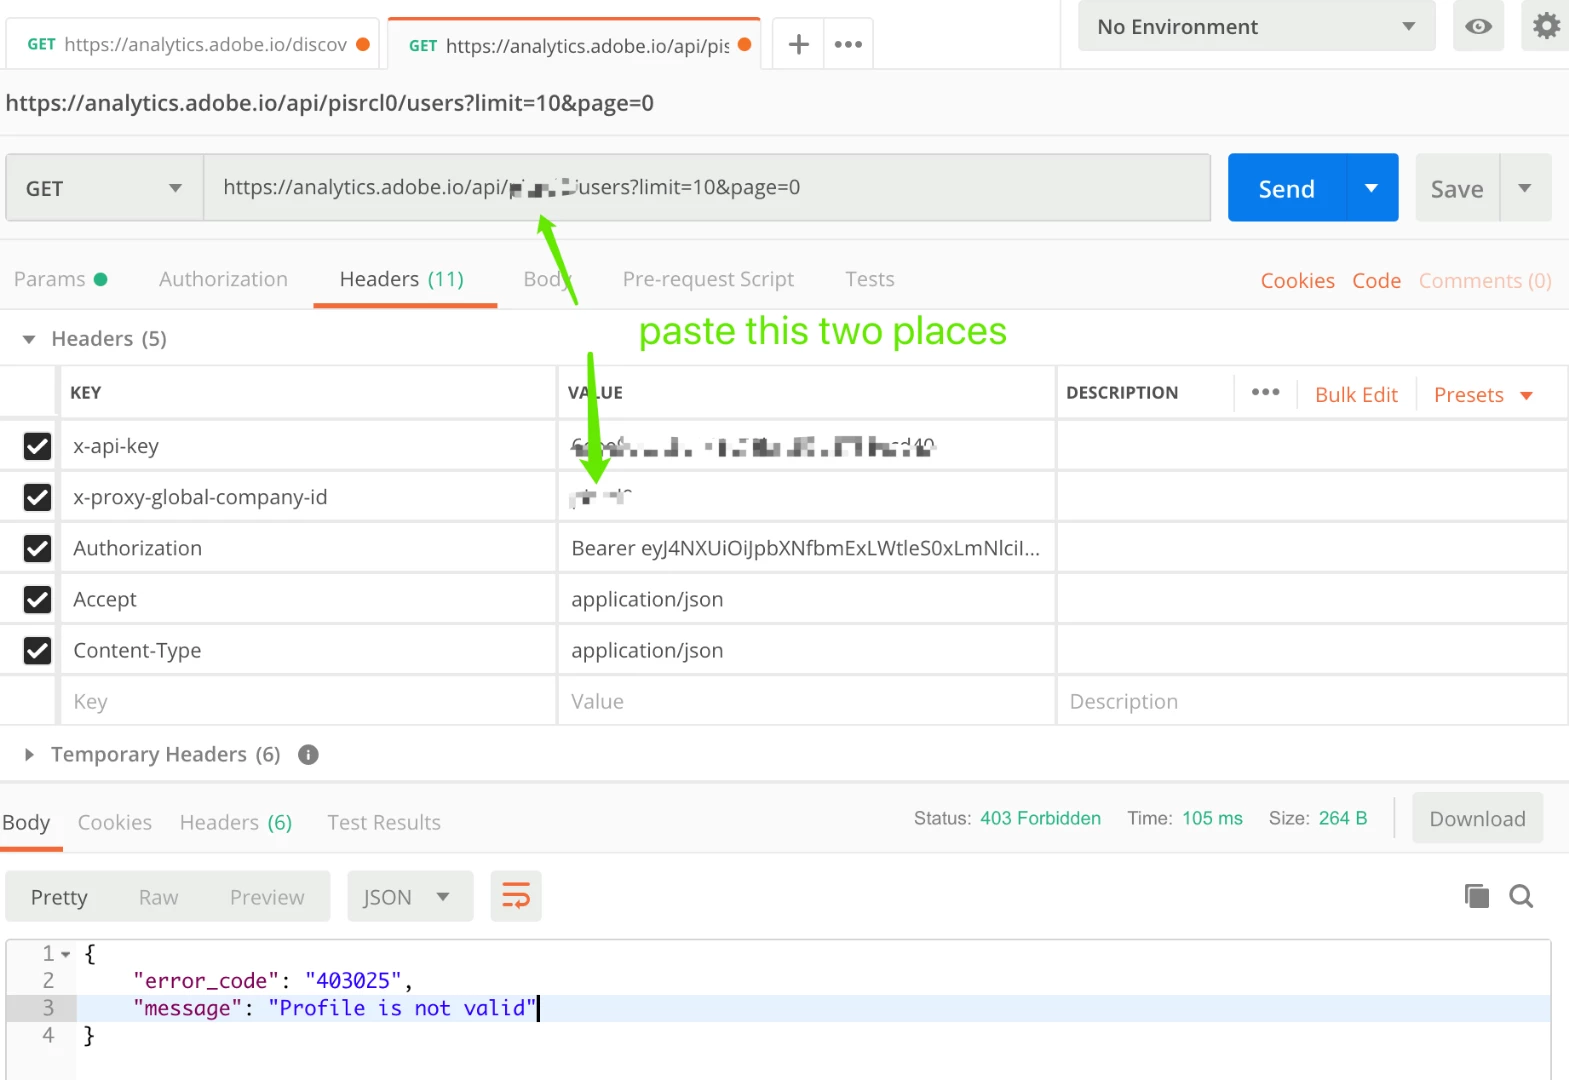Uncheck the Content-Type header row

click(x=37, y=650)
